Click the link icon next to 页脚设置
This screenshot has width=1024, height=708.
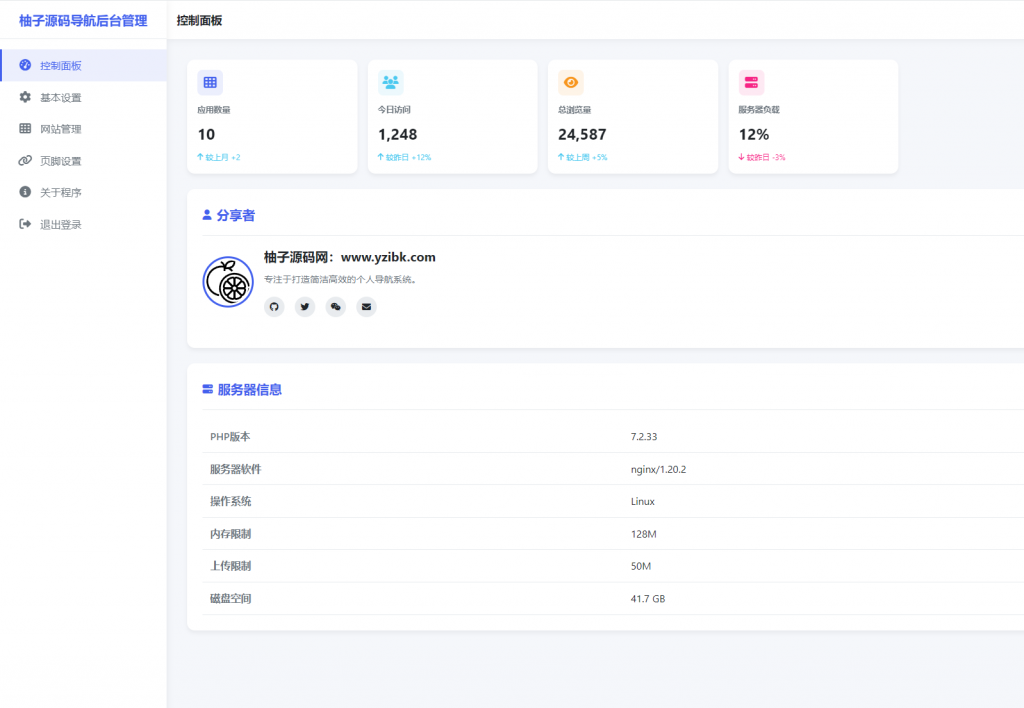click(x=24, y=160)
